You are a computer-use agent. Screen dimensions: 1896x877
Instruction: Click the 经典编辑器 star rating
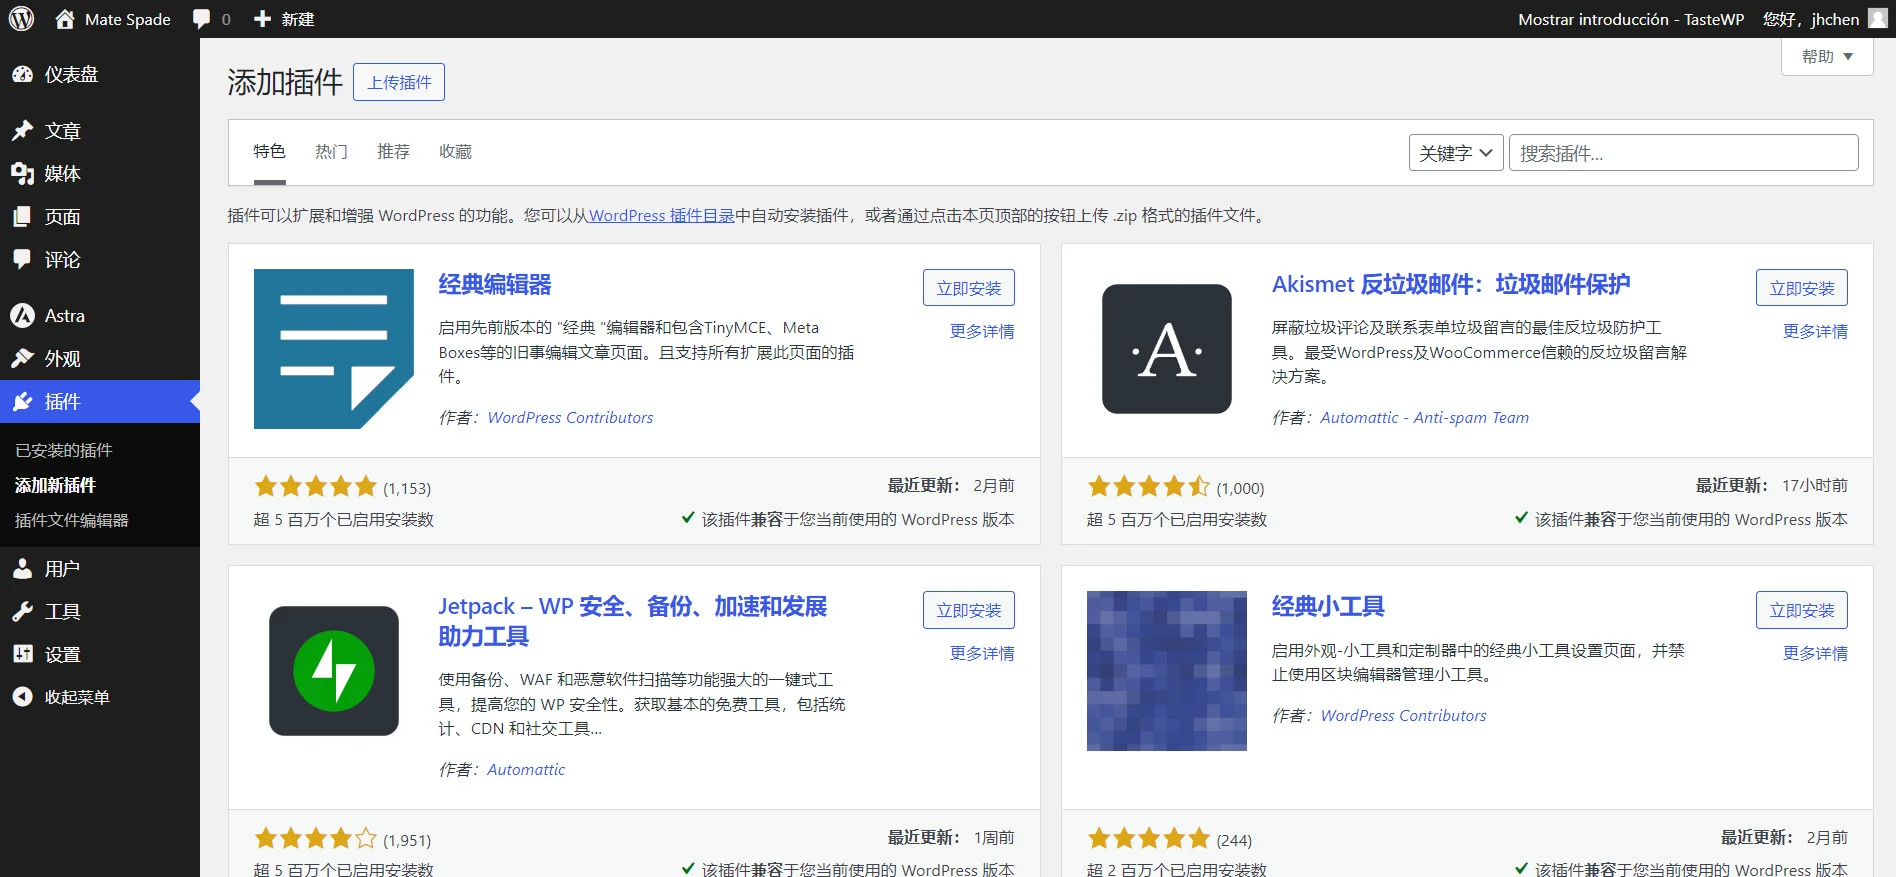pos(315,487)
